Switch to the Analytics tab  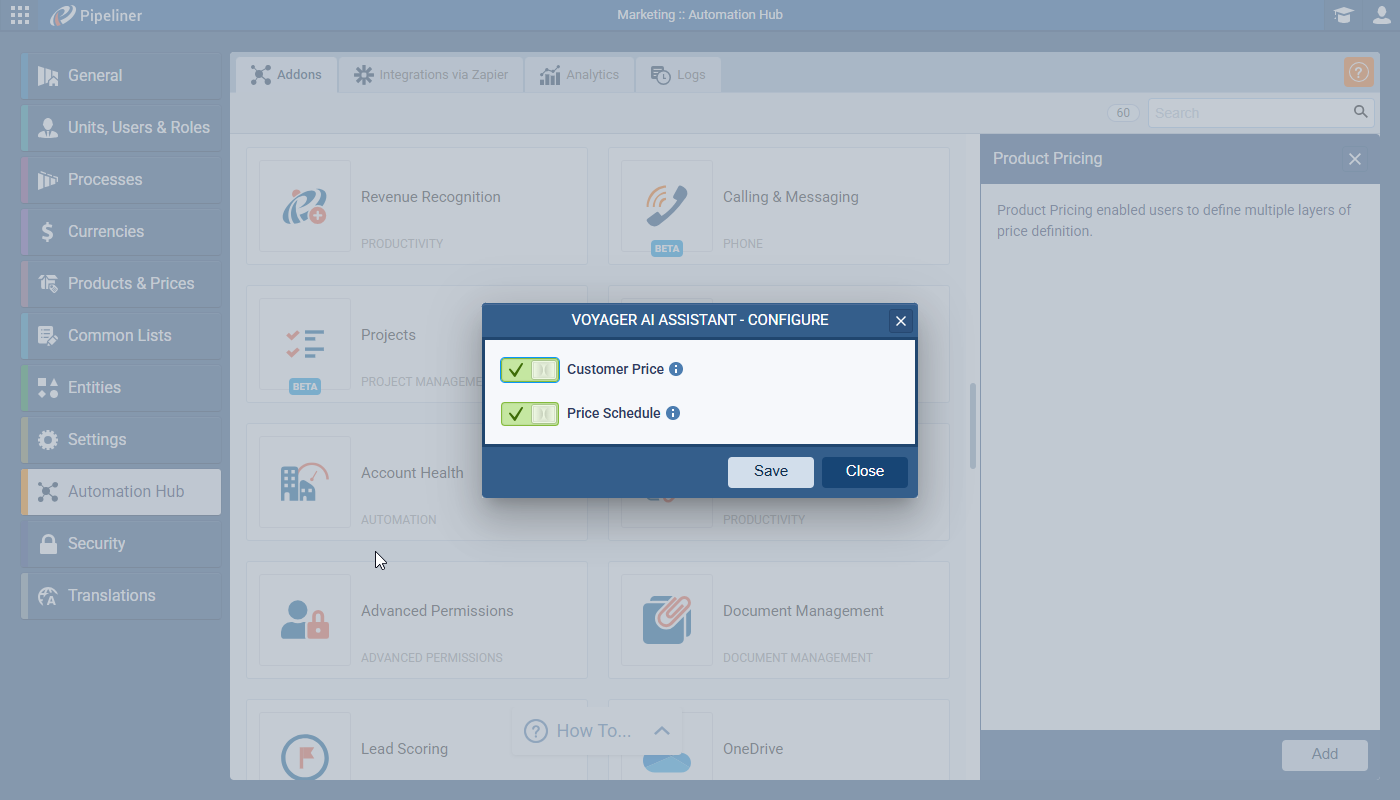click(579, 75)
